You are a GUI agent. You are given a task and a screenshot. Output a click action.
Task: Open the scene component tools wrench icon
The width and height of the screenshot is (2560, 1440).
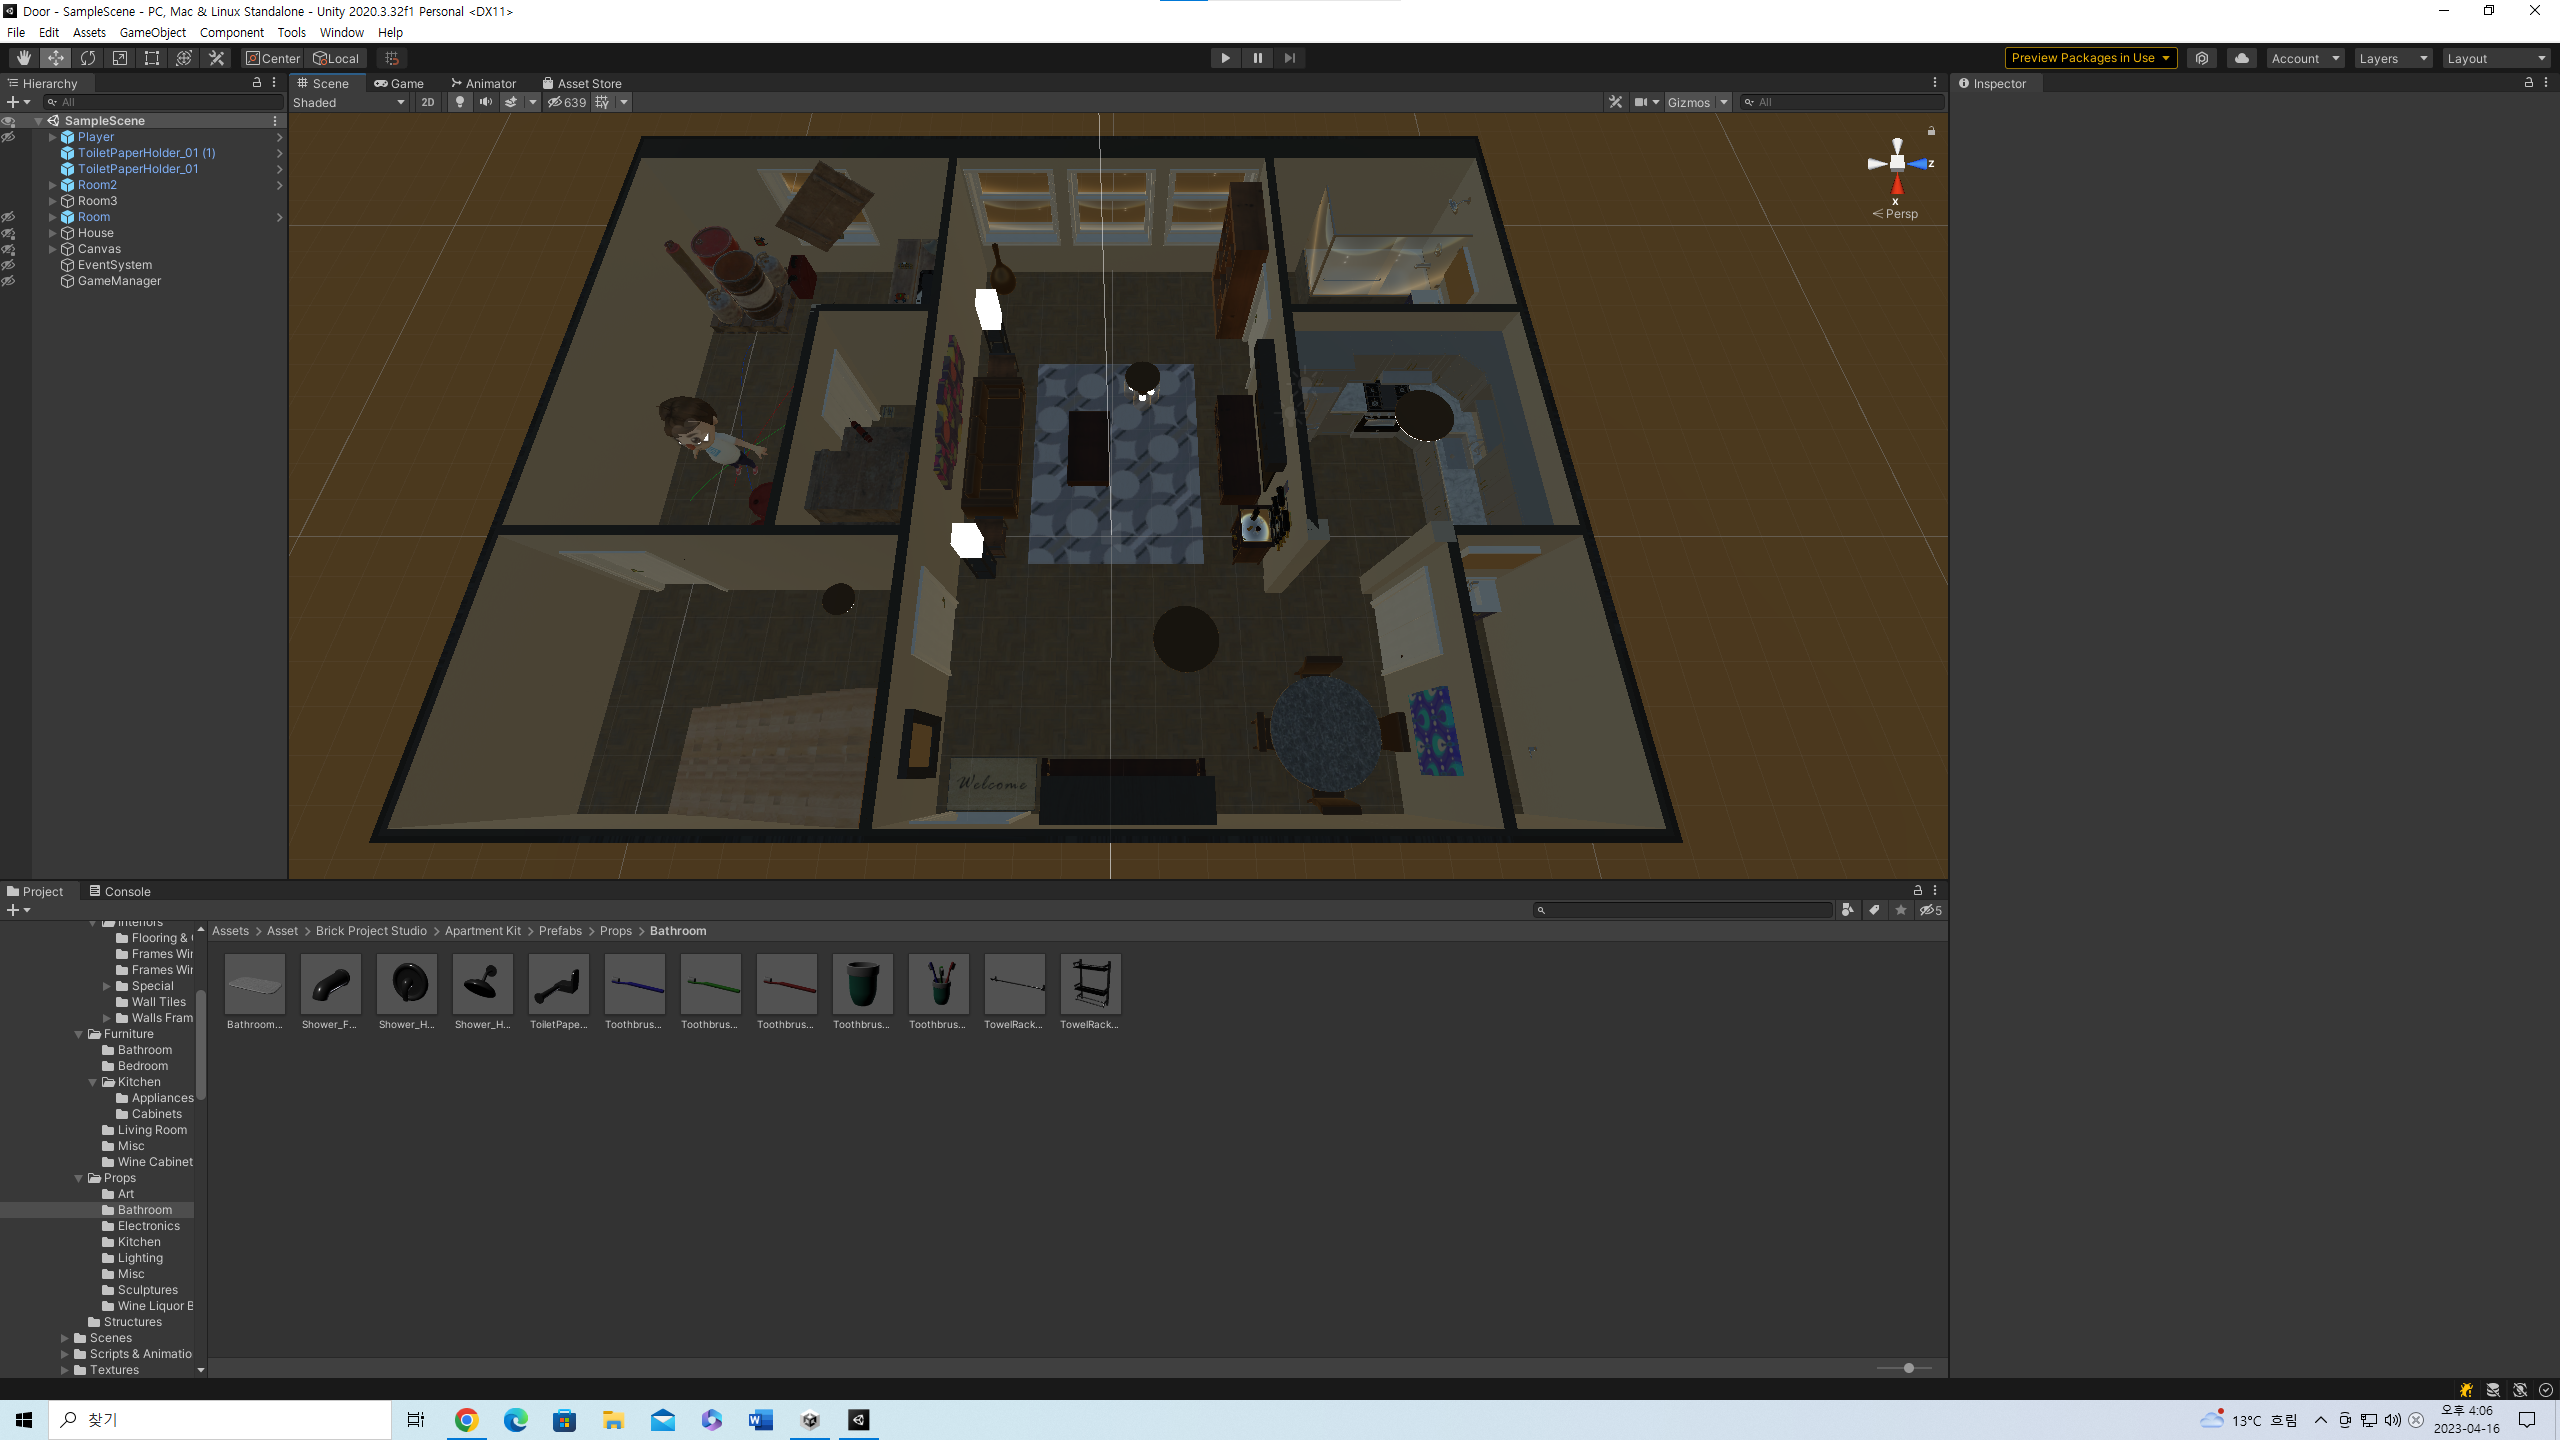(x=1615, y=102)
